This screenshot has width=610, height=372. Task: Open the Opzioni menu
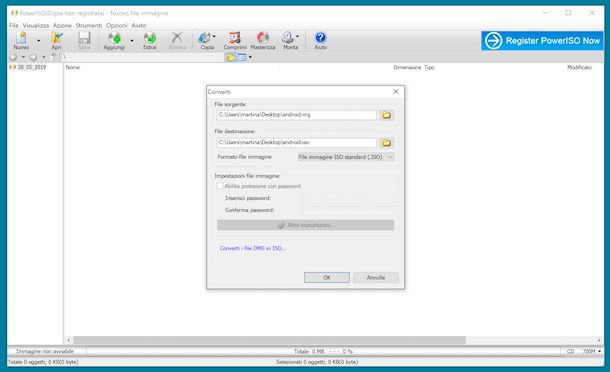pos(117,25)
